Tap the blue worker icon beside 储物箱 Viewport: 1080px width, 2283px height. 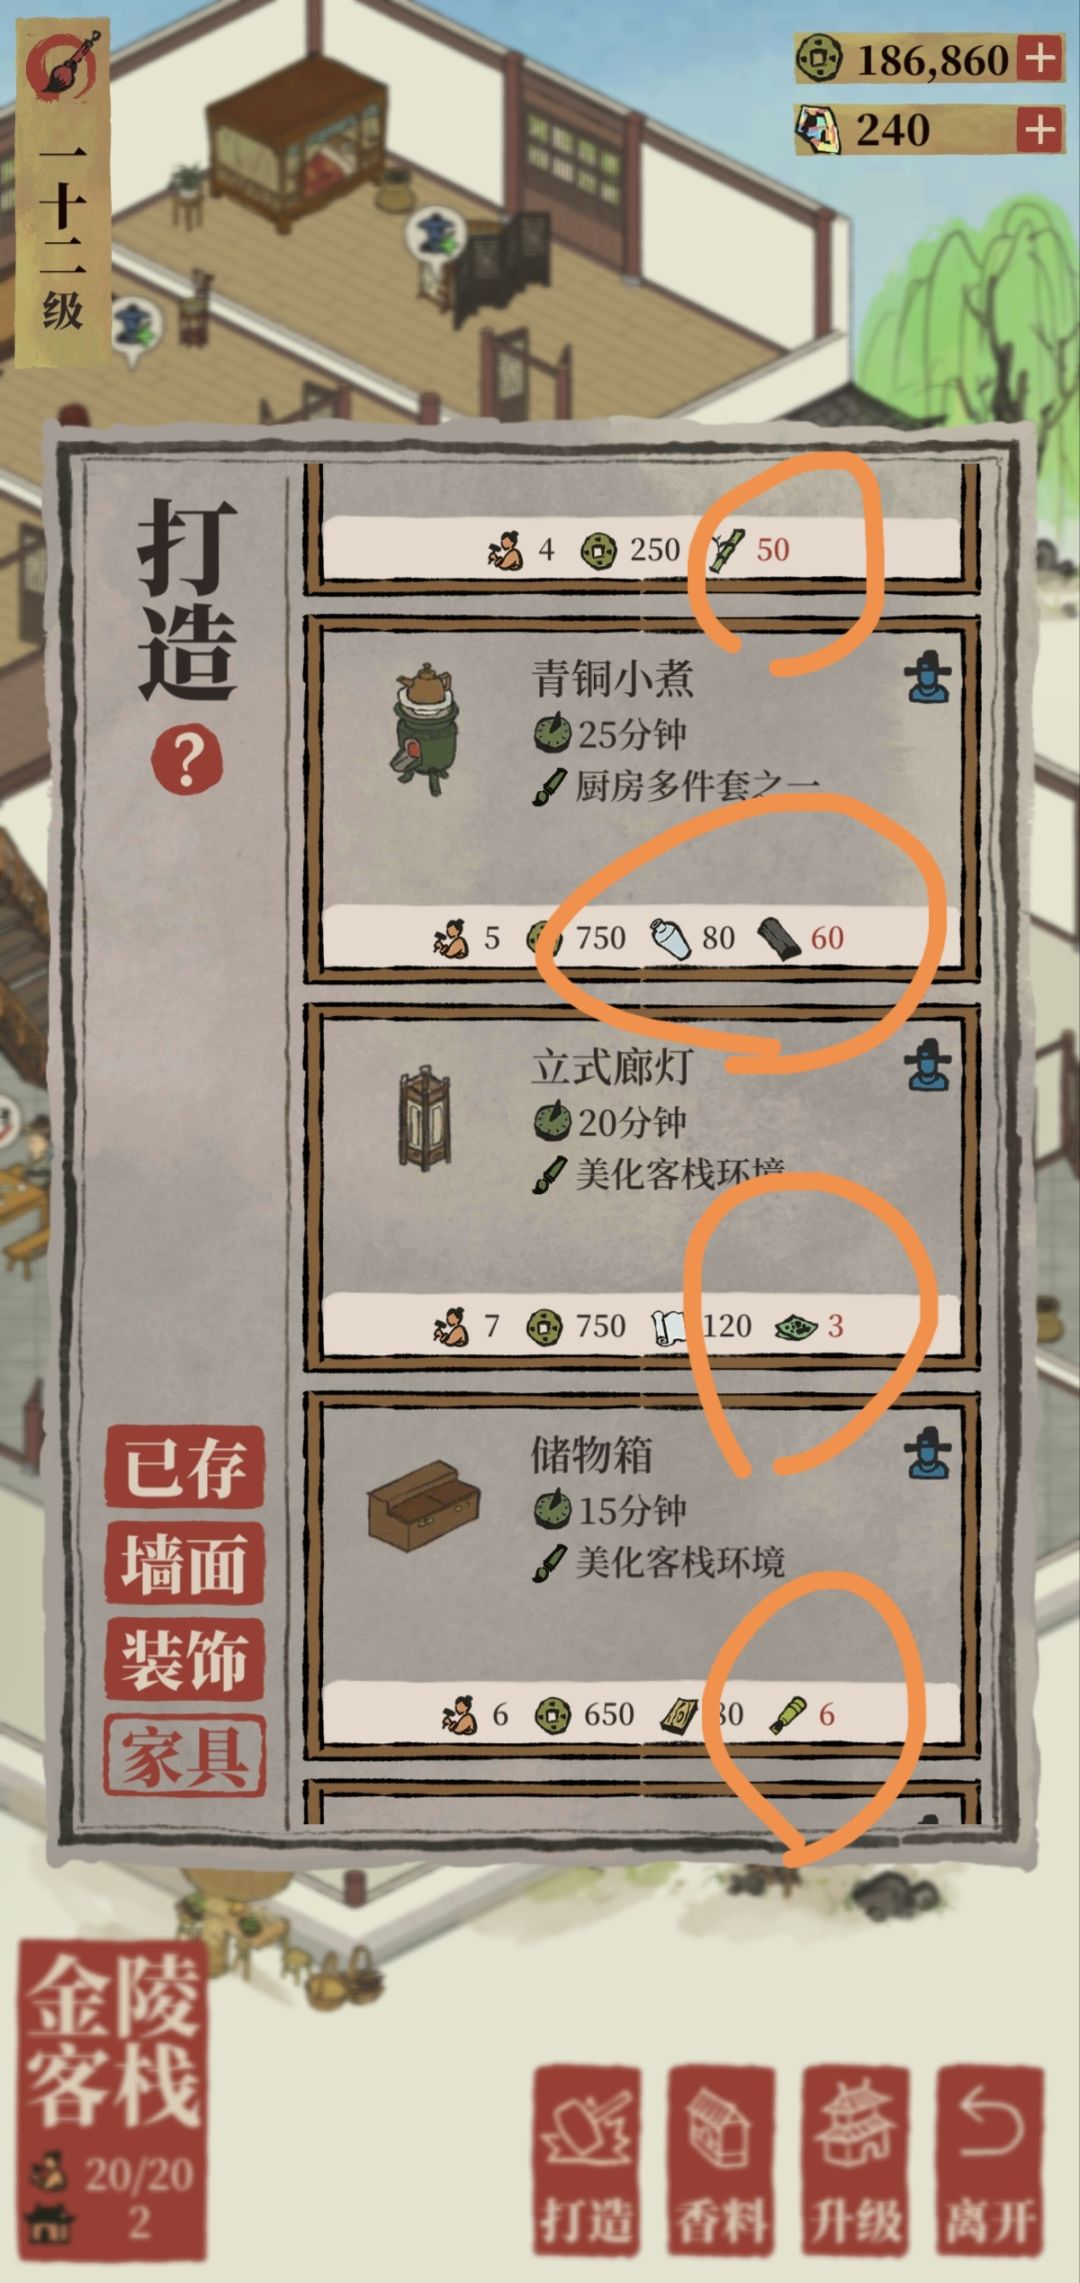point(928,1453)
